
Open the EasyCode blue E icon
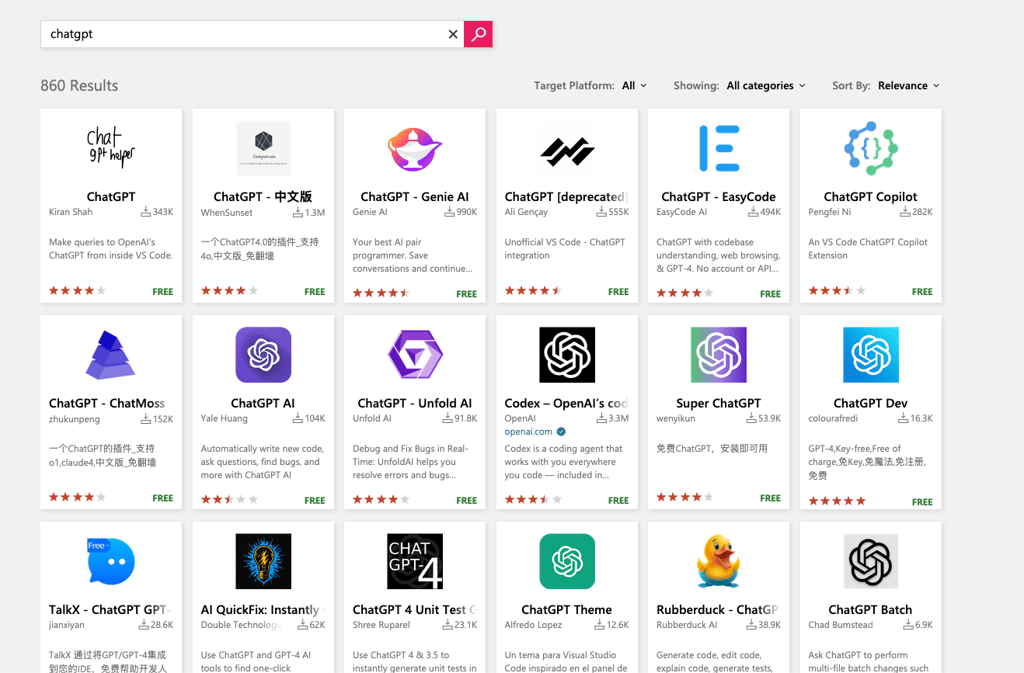tap(719, 148)
